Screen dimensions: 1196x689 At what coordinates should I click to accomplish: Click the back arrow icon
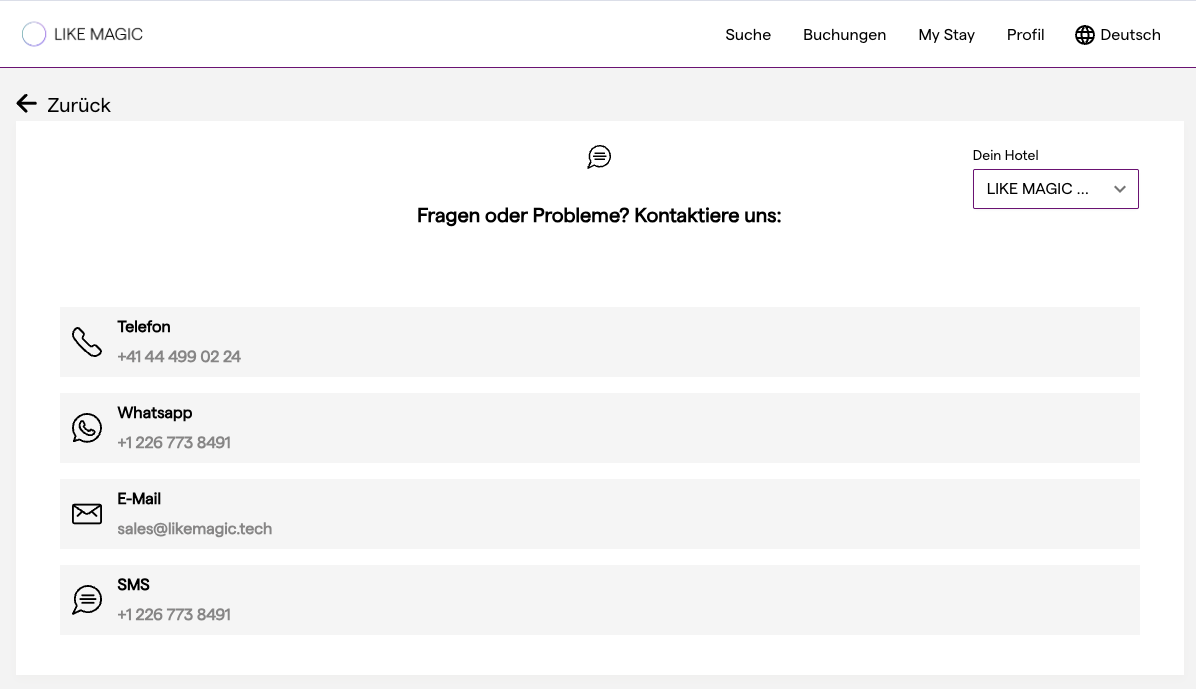(27, 104)
